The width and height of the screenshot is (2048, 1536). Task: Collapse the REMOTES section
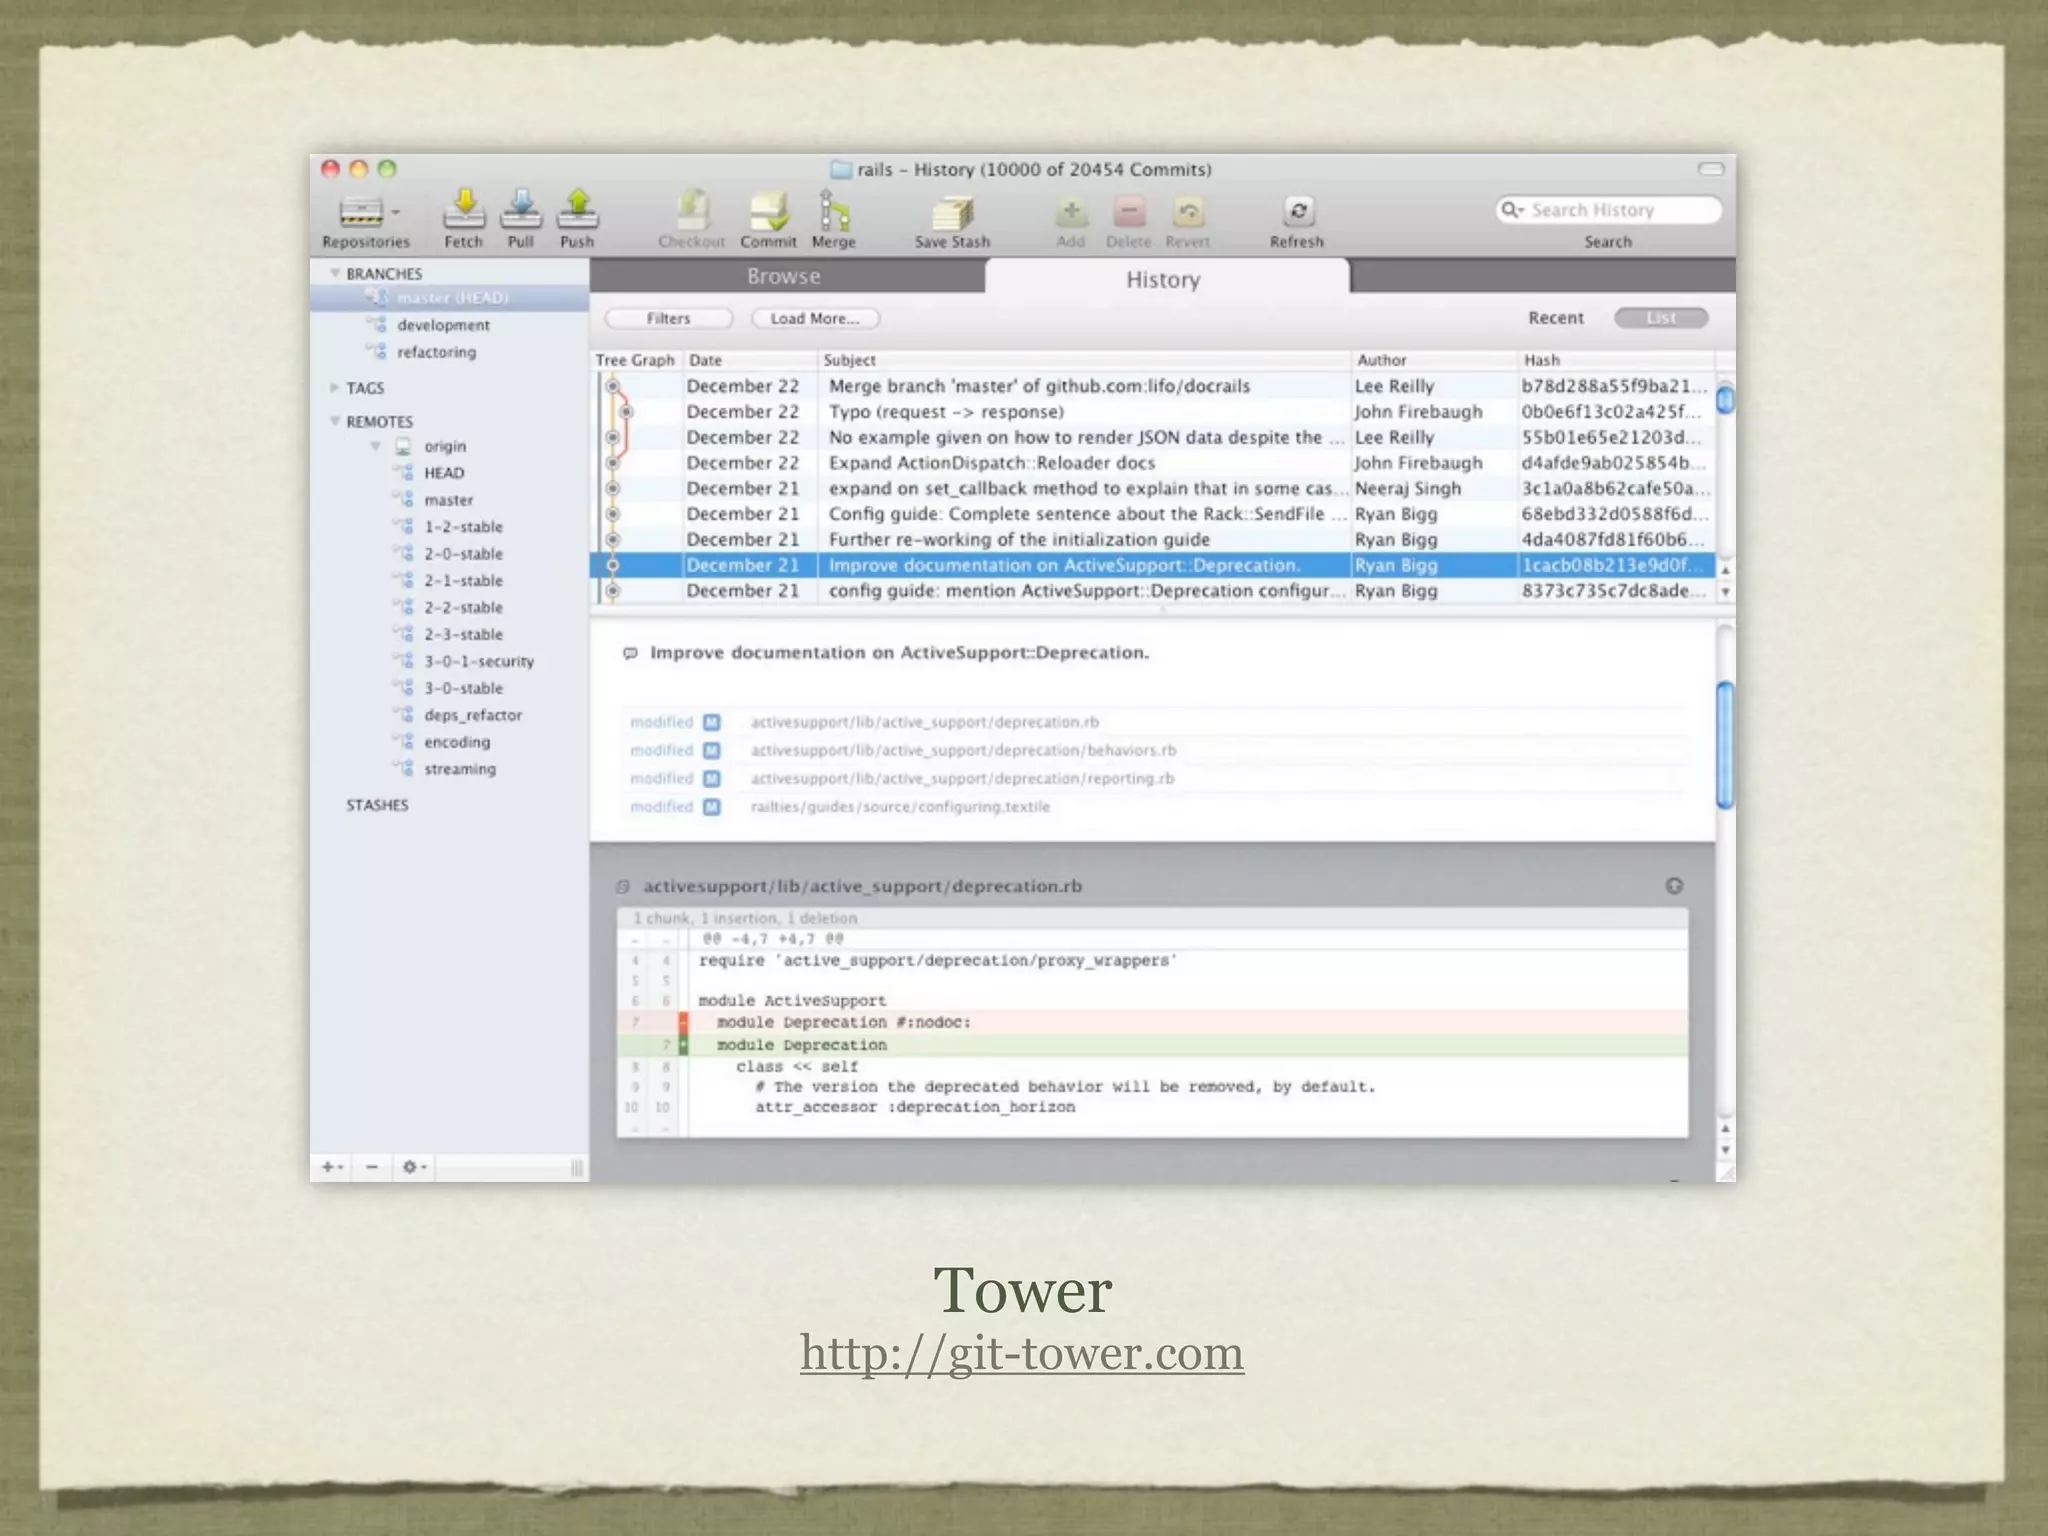coord(335,421)
